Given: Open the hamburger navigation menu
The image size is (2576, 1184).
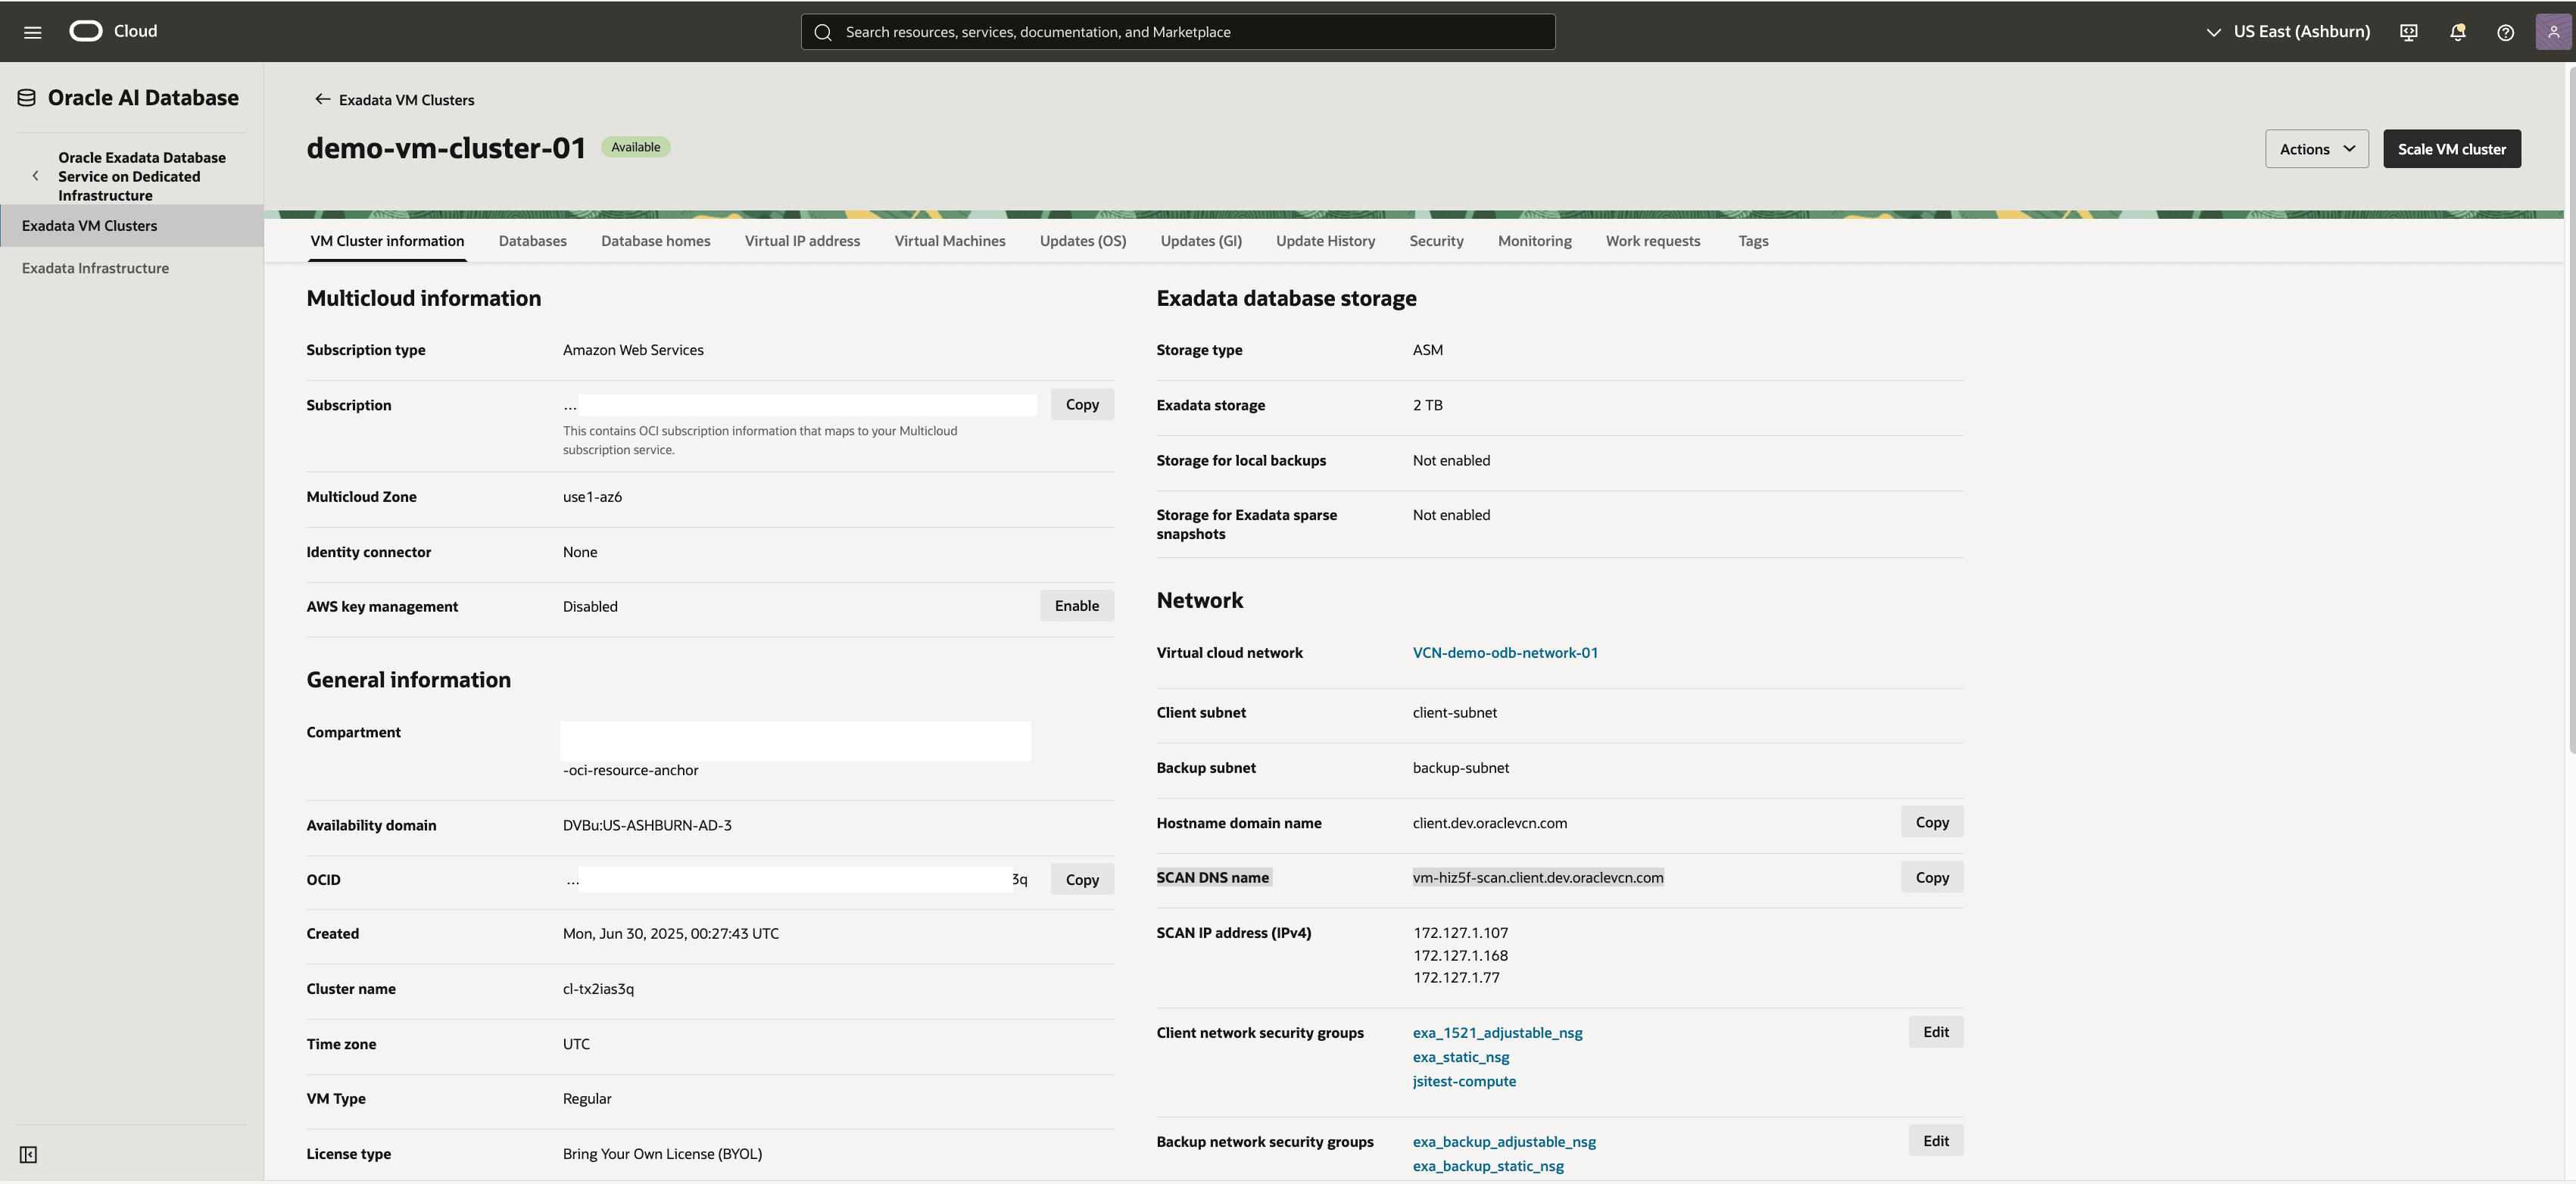Looking at the screenshot, I should coord(32,32).
